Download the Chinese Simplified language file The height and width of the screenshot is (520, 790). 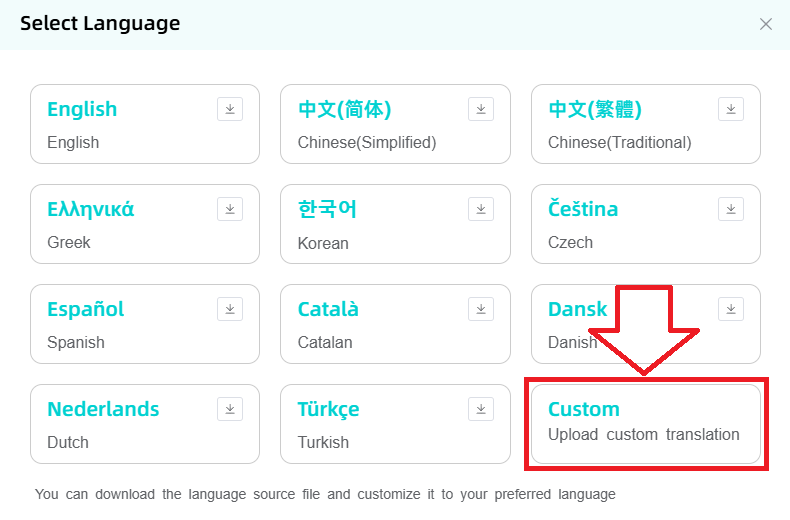(480, 109)
